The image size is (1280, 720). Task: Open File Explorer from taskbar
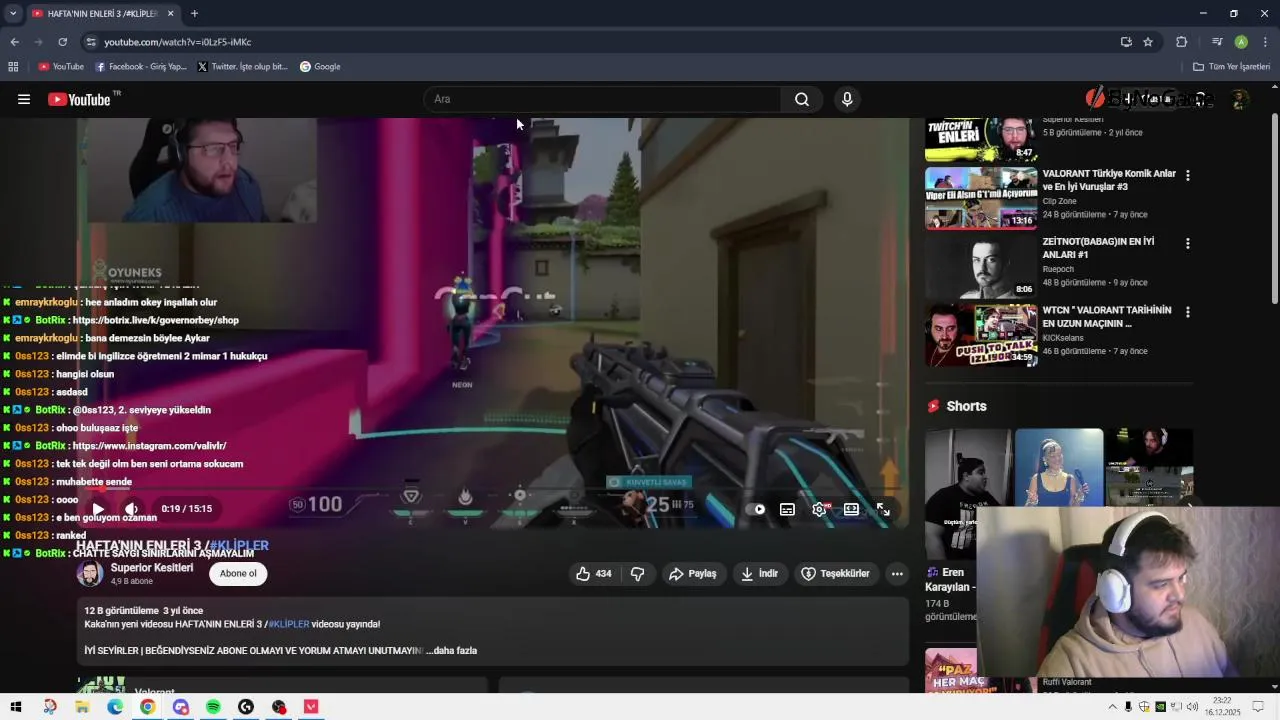tap(82, 707)
